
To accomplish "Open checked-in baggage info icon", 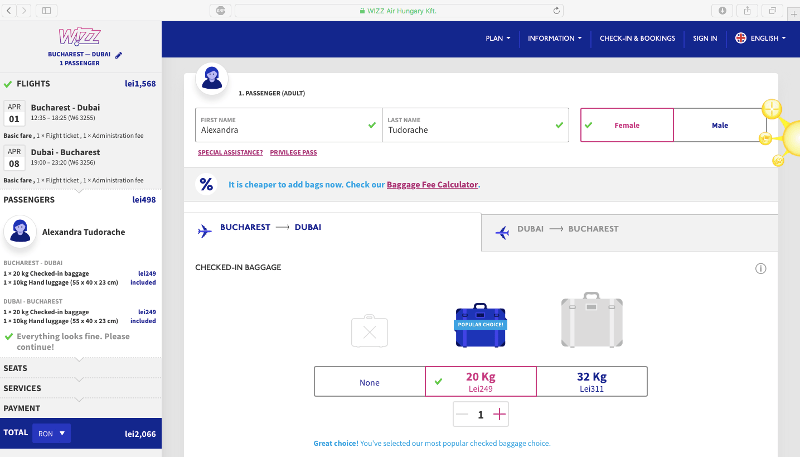I will coord(760,268).
